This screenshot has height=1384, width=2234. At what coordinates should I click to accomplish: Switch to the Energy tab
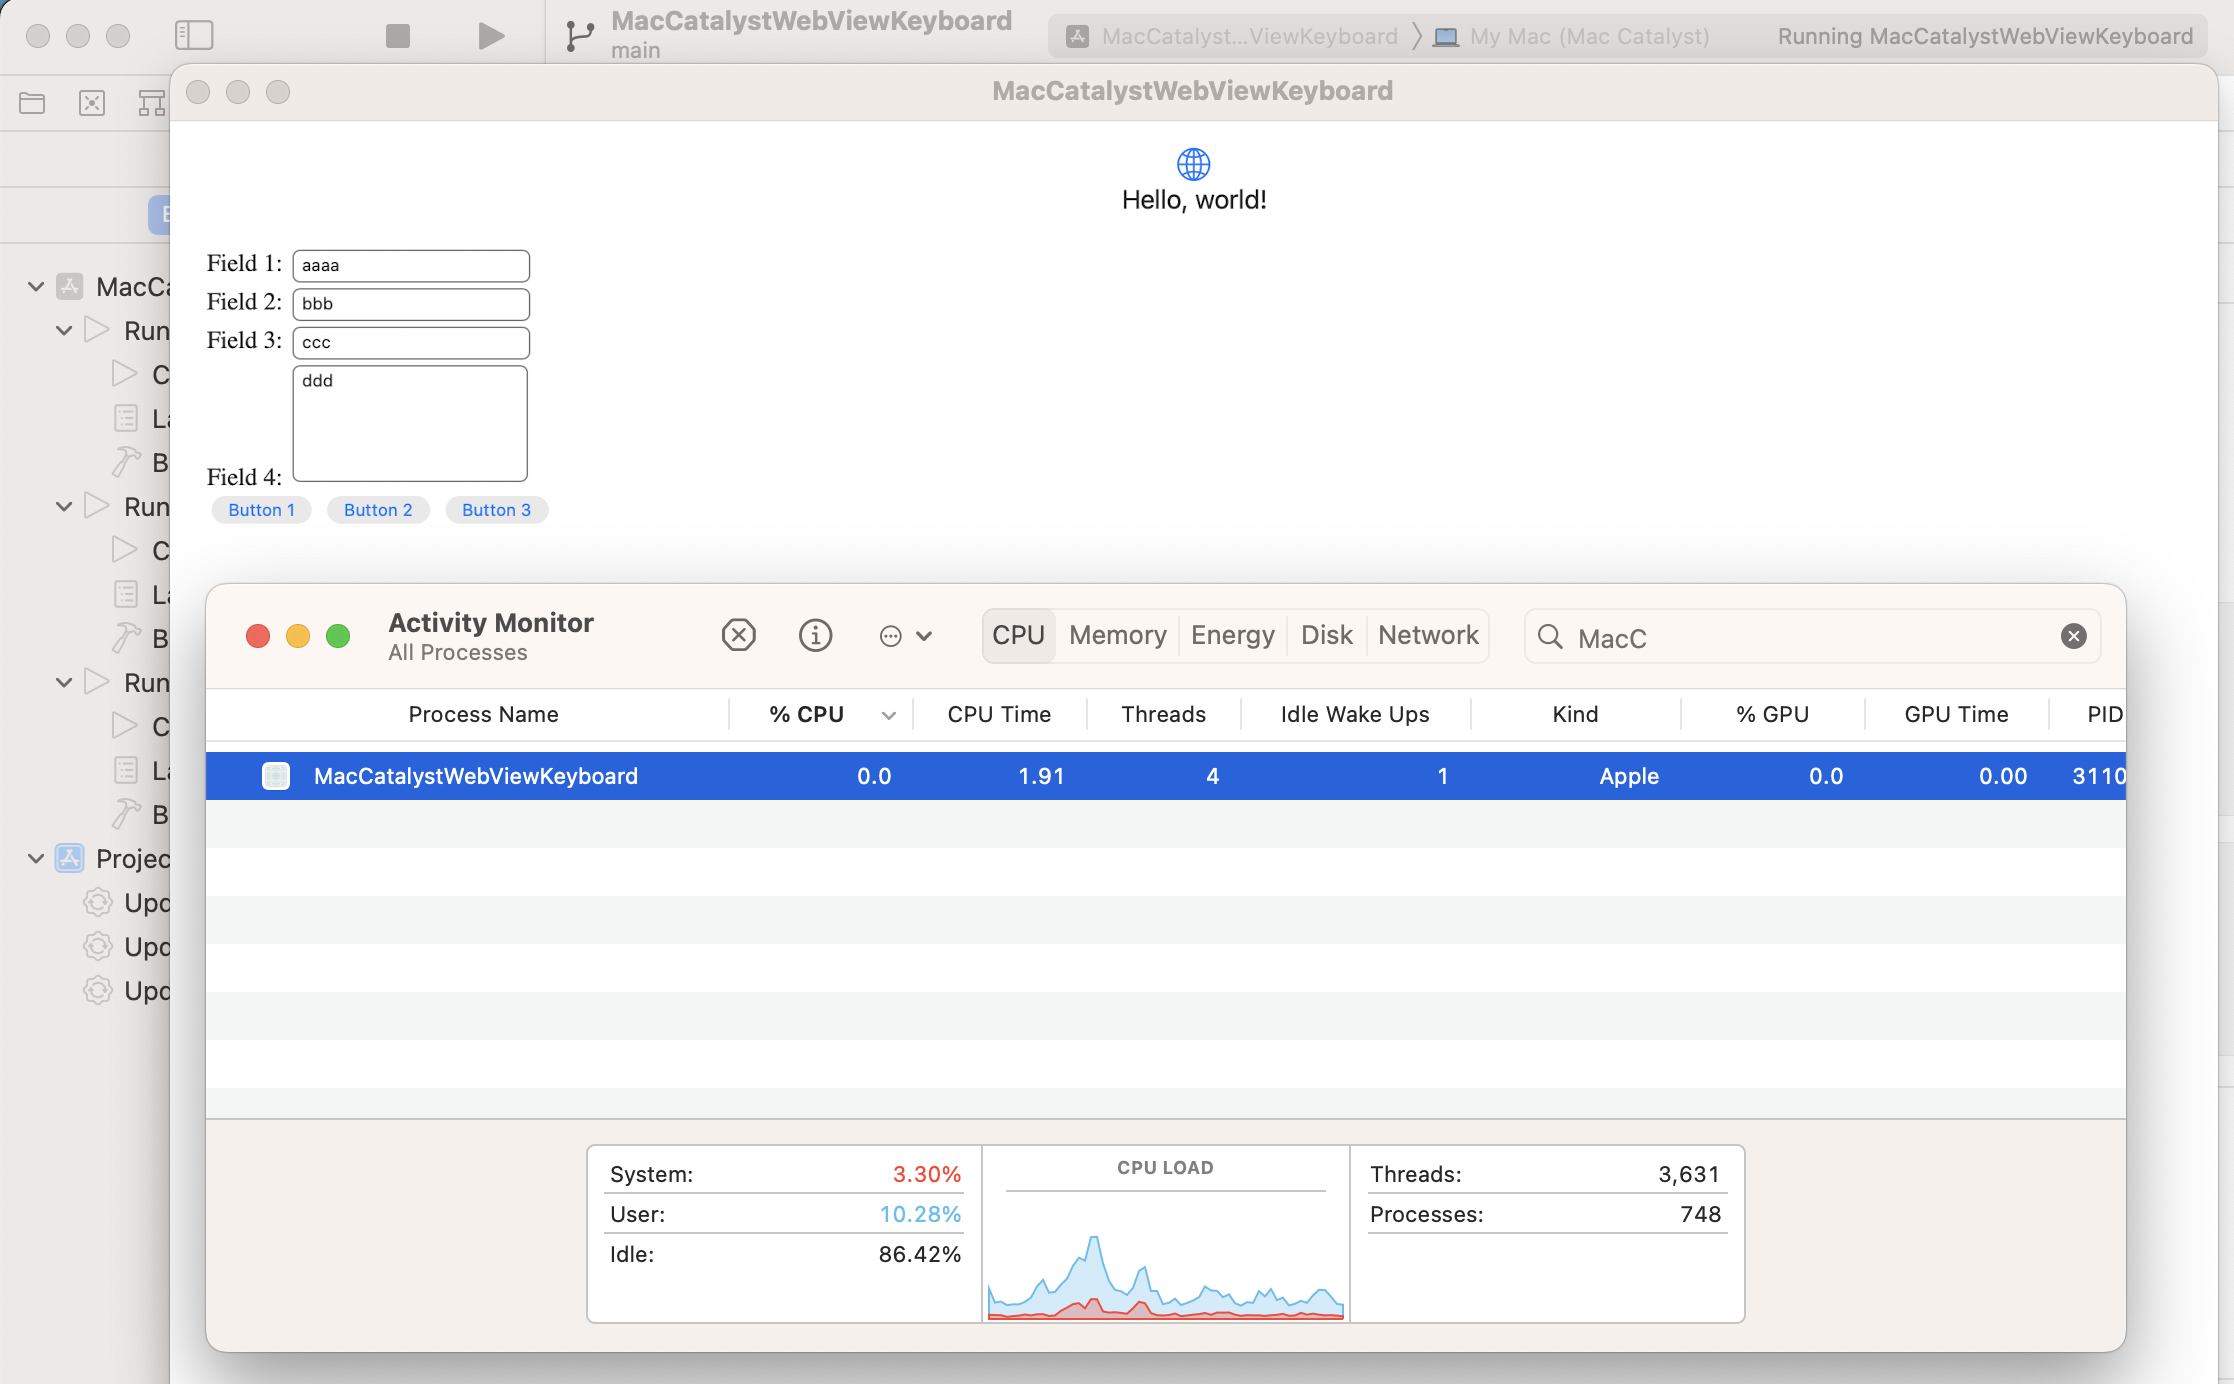click(x=1232, y=635)
